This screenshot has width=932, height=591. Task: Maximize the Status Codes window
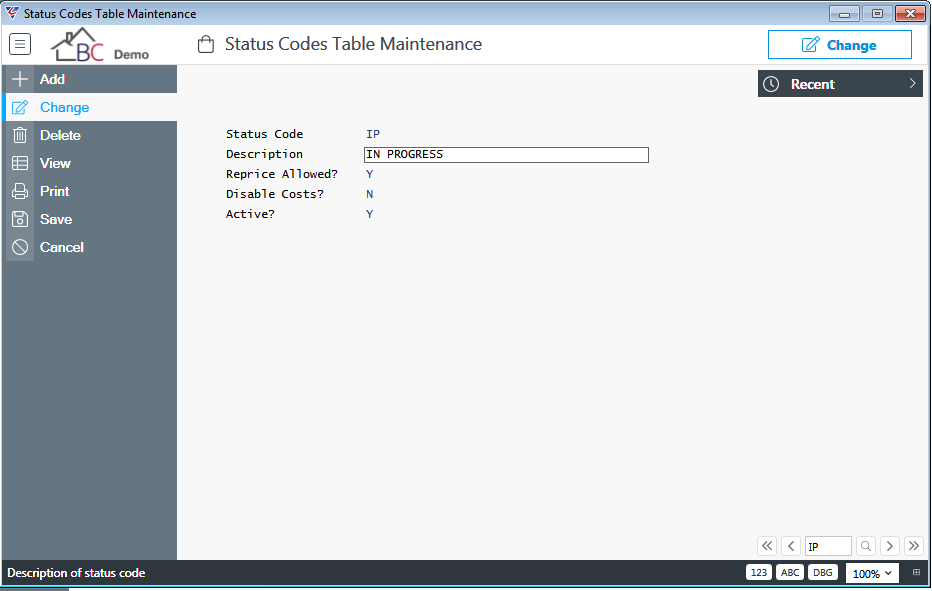(877, 13)
